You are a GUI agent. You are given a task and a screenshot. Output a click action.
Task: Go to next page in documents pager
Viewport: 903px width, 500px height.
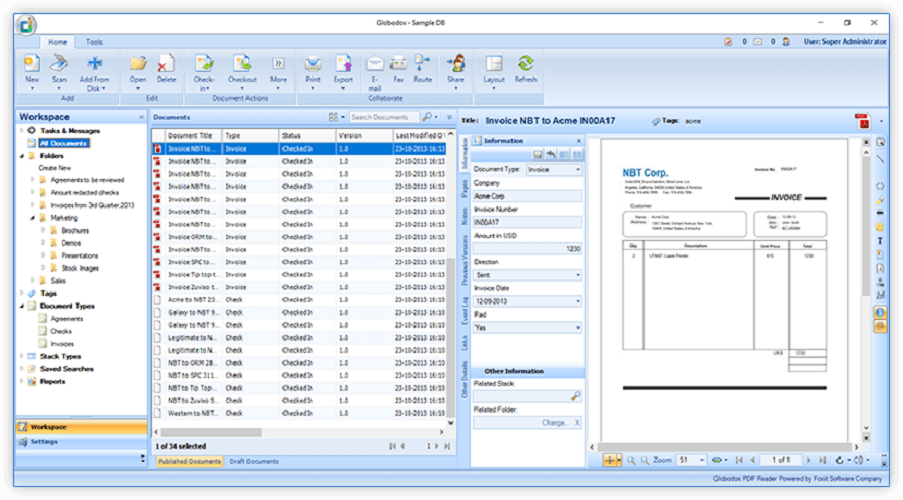[x=437, y=446]
